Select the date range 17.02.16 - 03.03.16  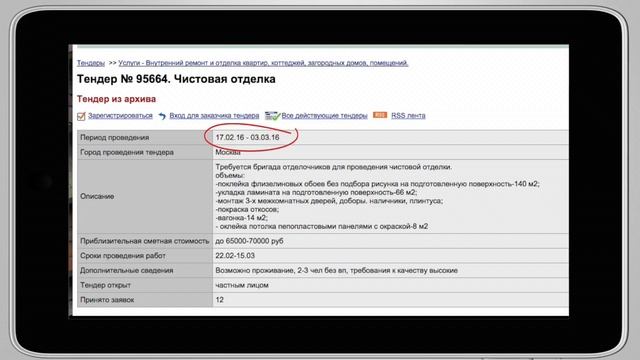click(247, 138)
